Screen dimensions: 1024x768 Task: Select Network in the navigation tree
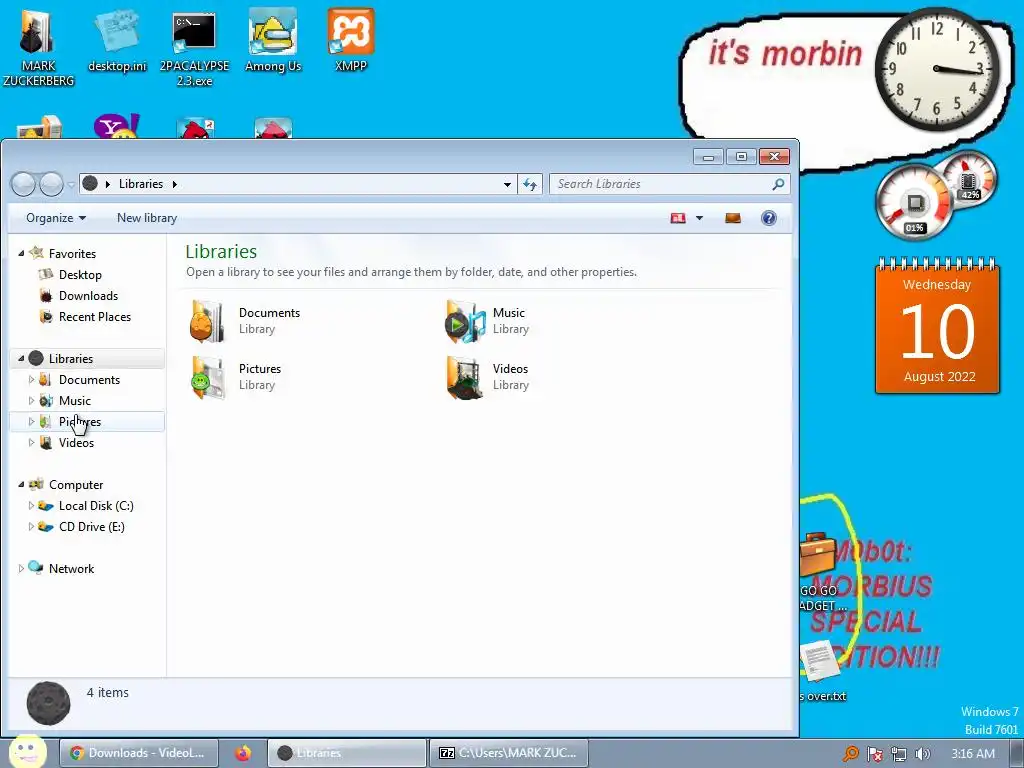tap(71, 569)
